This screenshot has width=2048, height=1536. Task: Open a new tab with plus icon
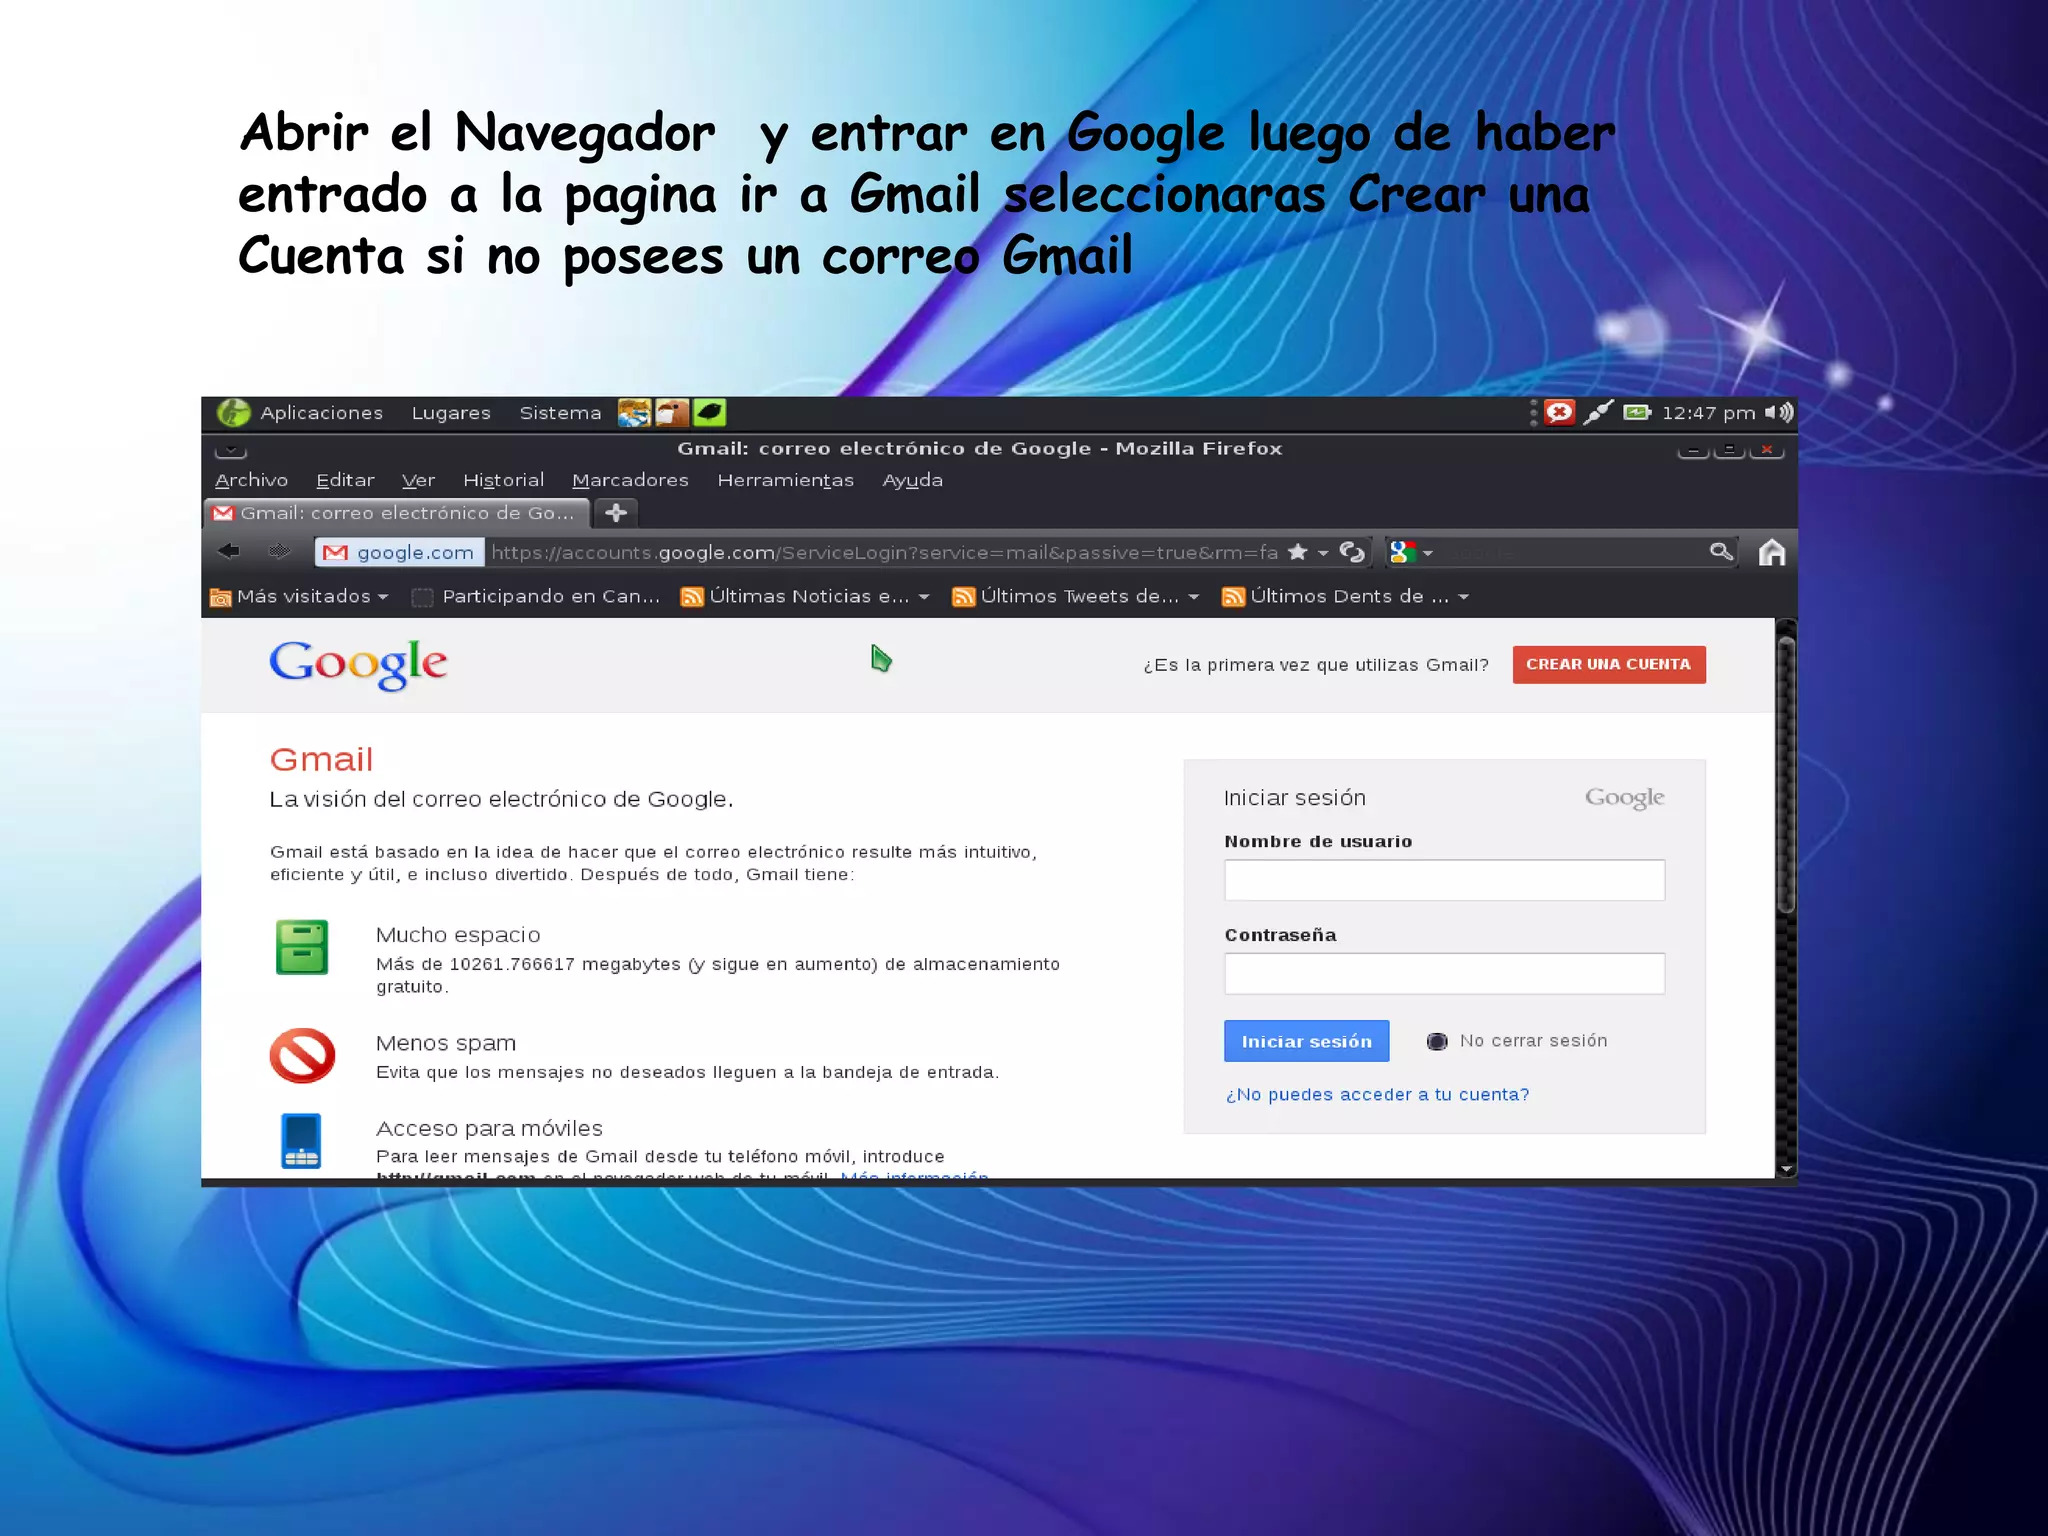point(616,513)
